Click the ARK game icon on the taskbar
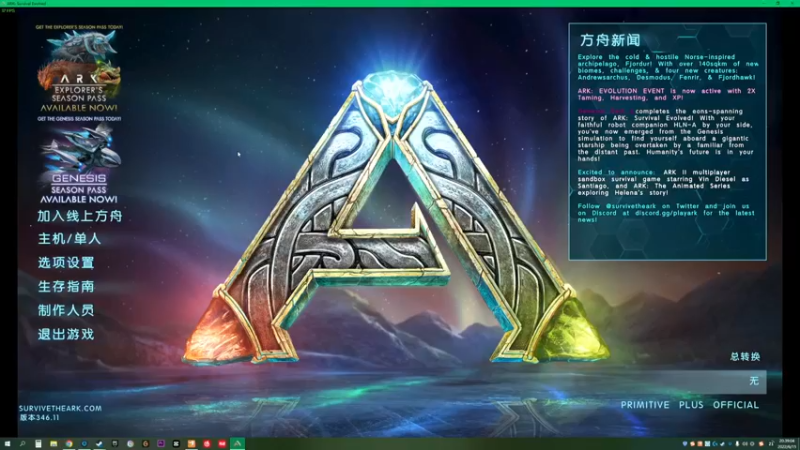The image size is (800, 450). [x=237, y=444]
